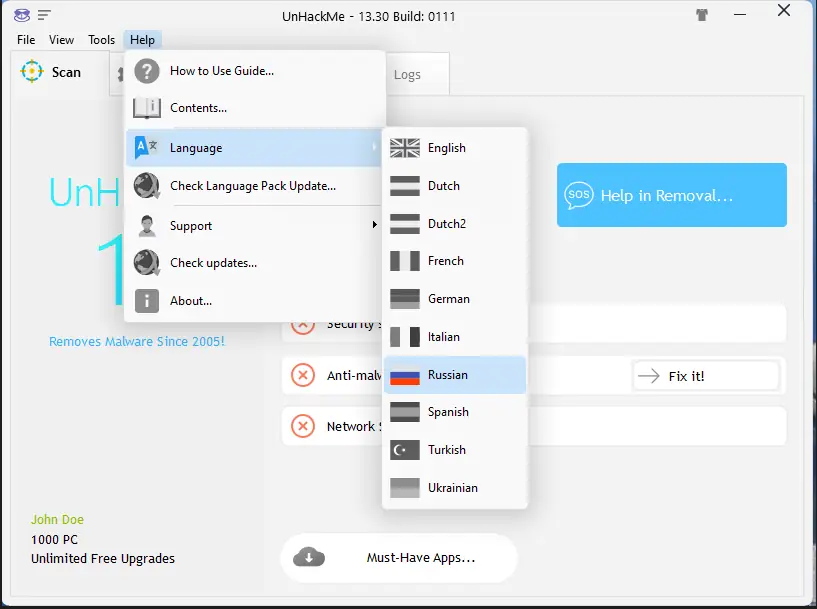Close the open Help menu
This screenshot has width=817, height=609.
[142, 40]
